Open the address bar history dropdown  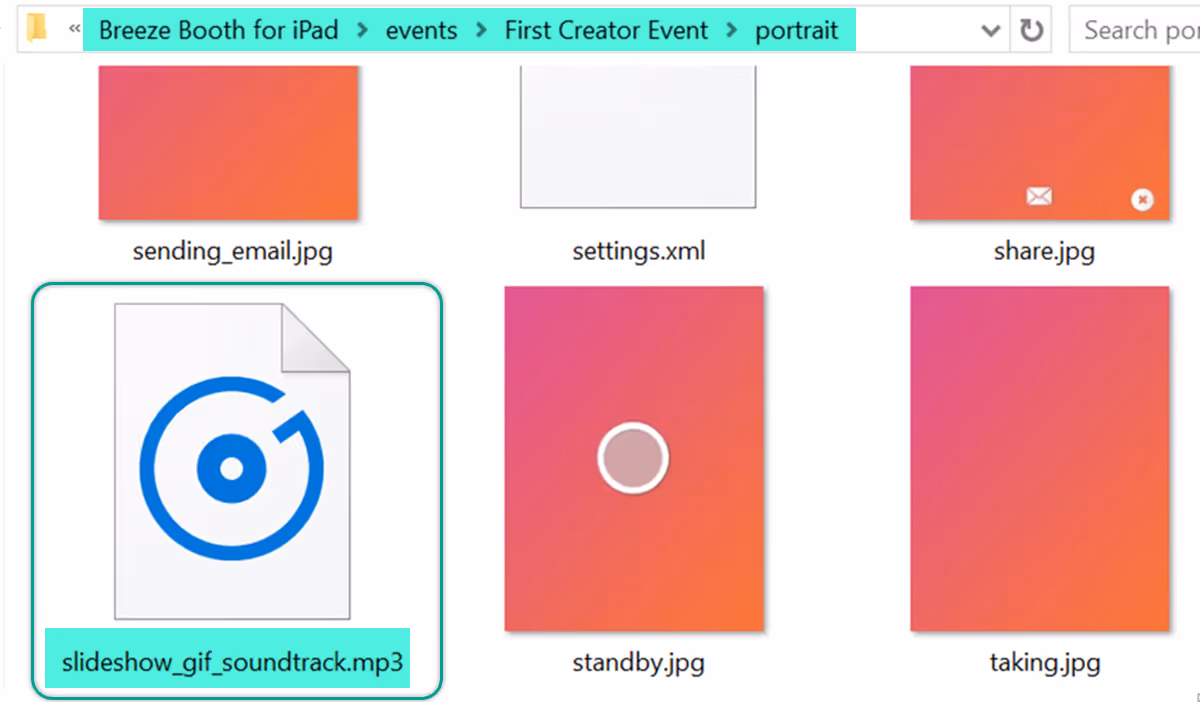tap(991, 31)
